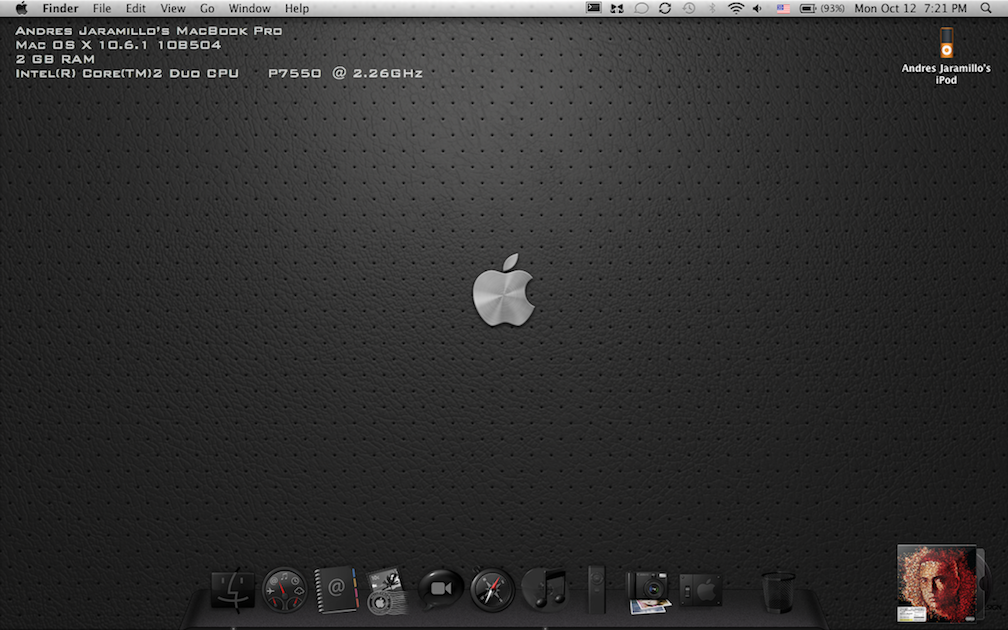The width and height of the screenshot is (1008, 630).
Task: Launch iChat from the Dock
Action: (440, 589)
